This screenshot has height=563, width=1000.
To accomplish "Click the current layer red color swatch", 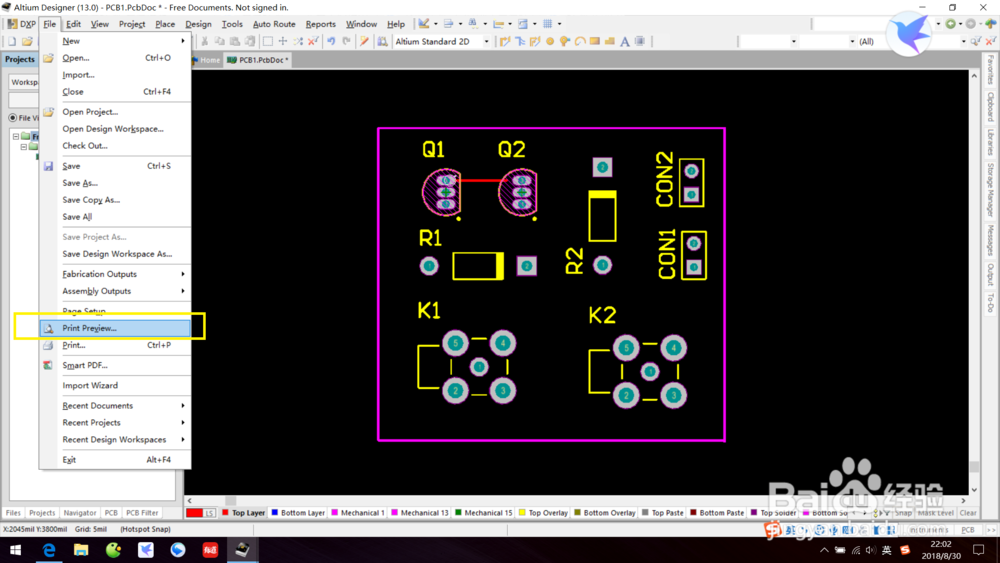I will tap(195, 513).
